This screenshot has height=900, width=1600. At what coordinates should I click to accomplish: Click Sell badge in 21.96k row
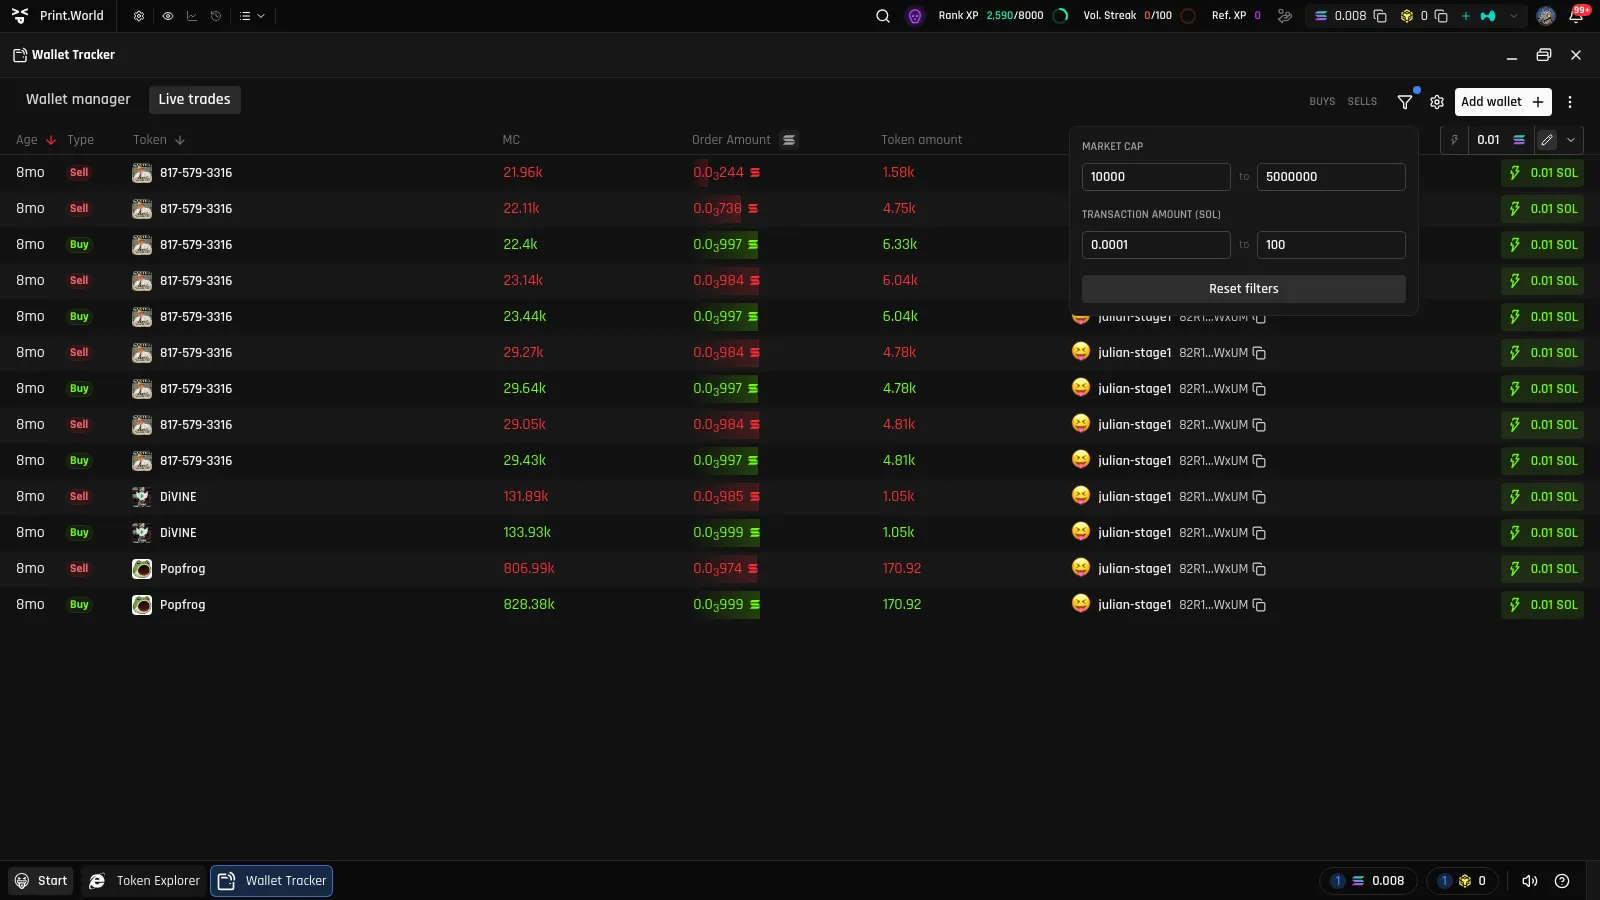tap(79, 173)
